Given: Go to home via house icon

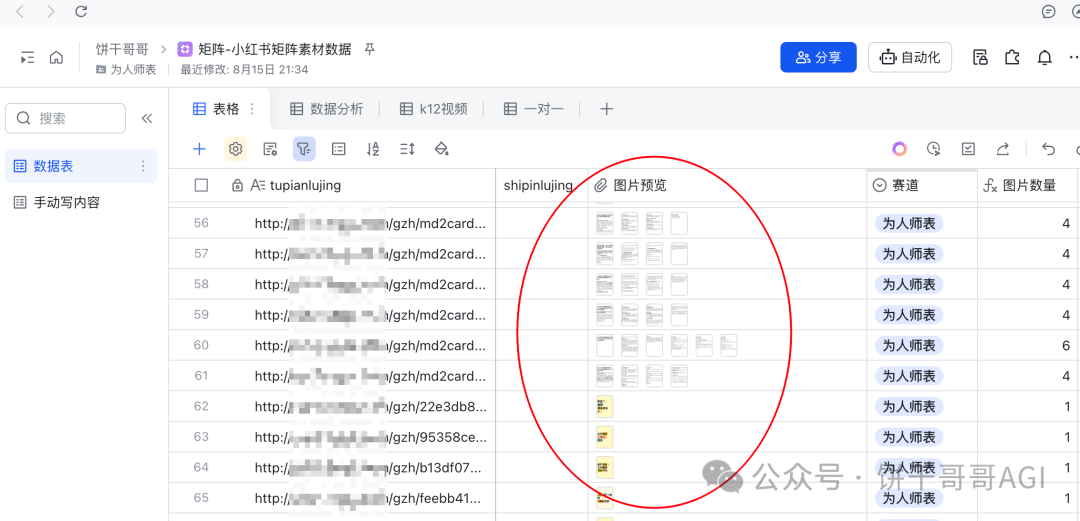Looking at the screenshot, I should pyautogui.click(x=56, y=58).
